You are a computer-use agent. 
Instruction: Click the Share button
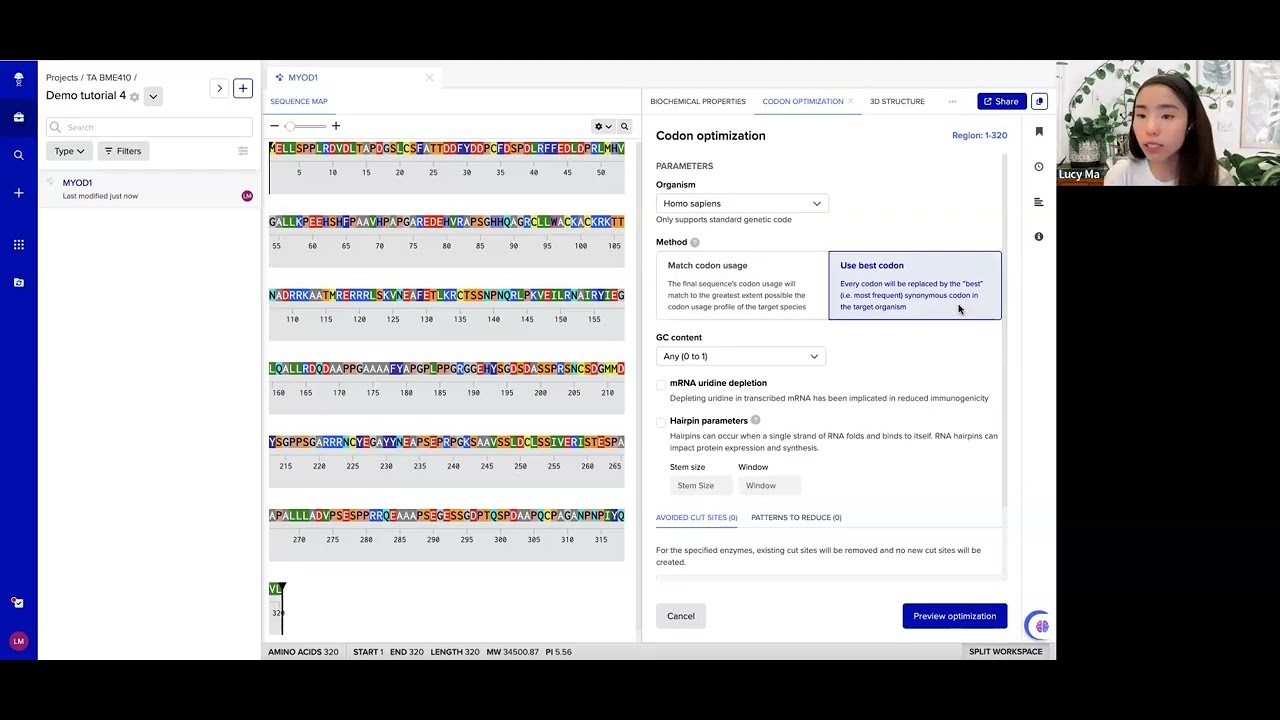click(x=1002, y=101)
